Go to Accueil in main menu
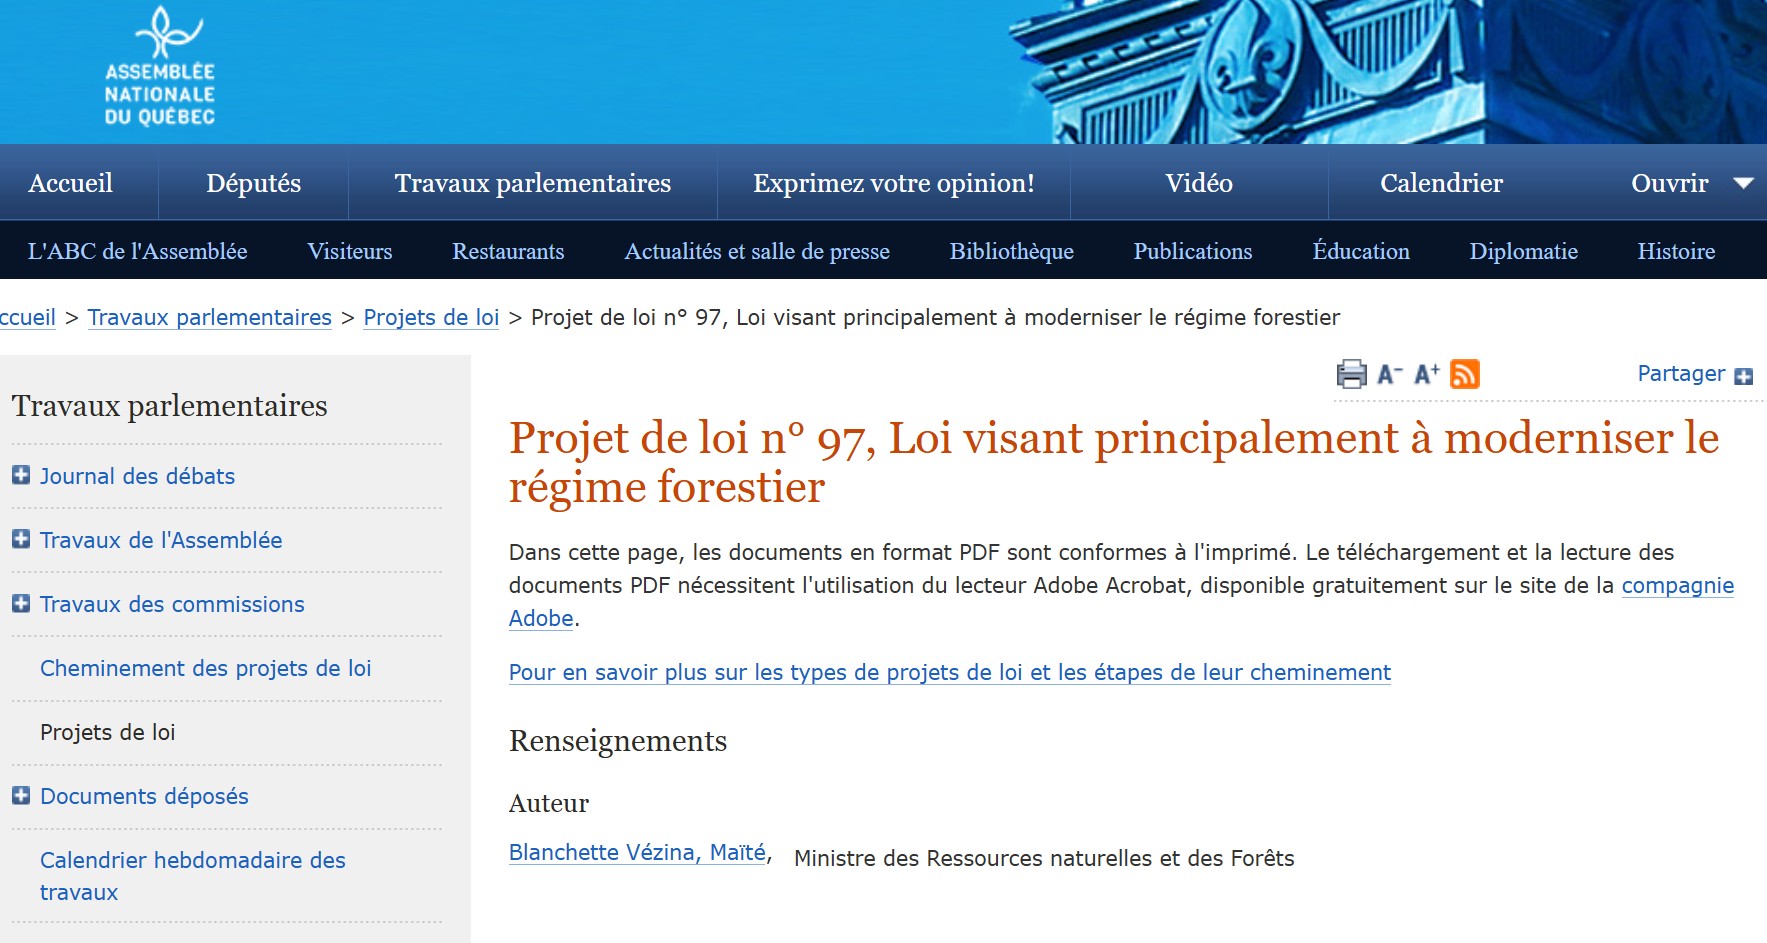 pos(71,183)
